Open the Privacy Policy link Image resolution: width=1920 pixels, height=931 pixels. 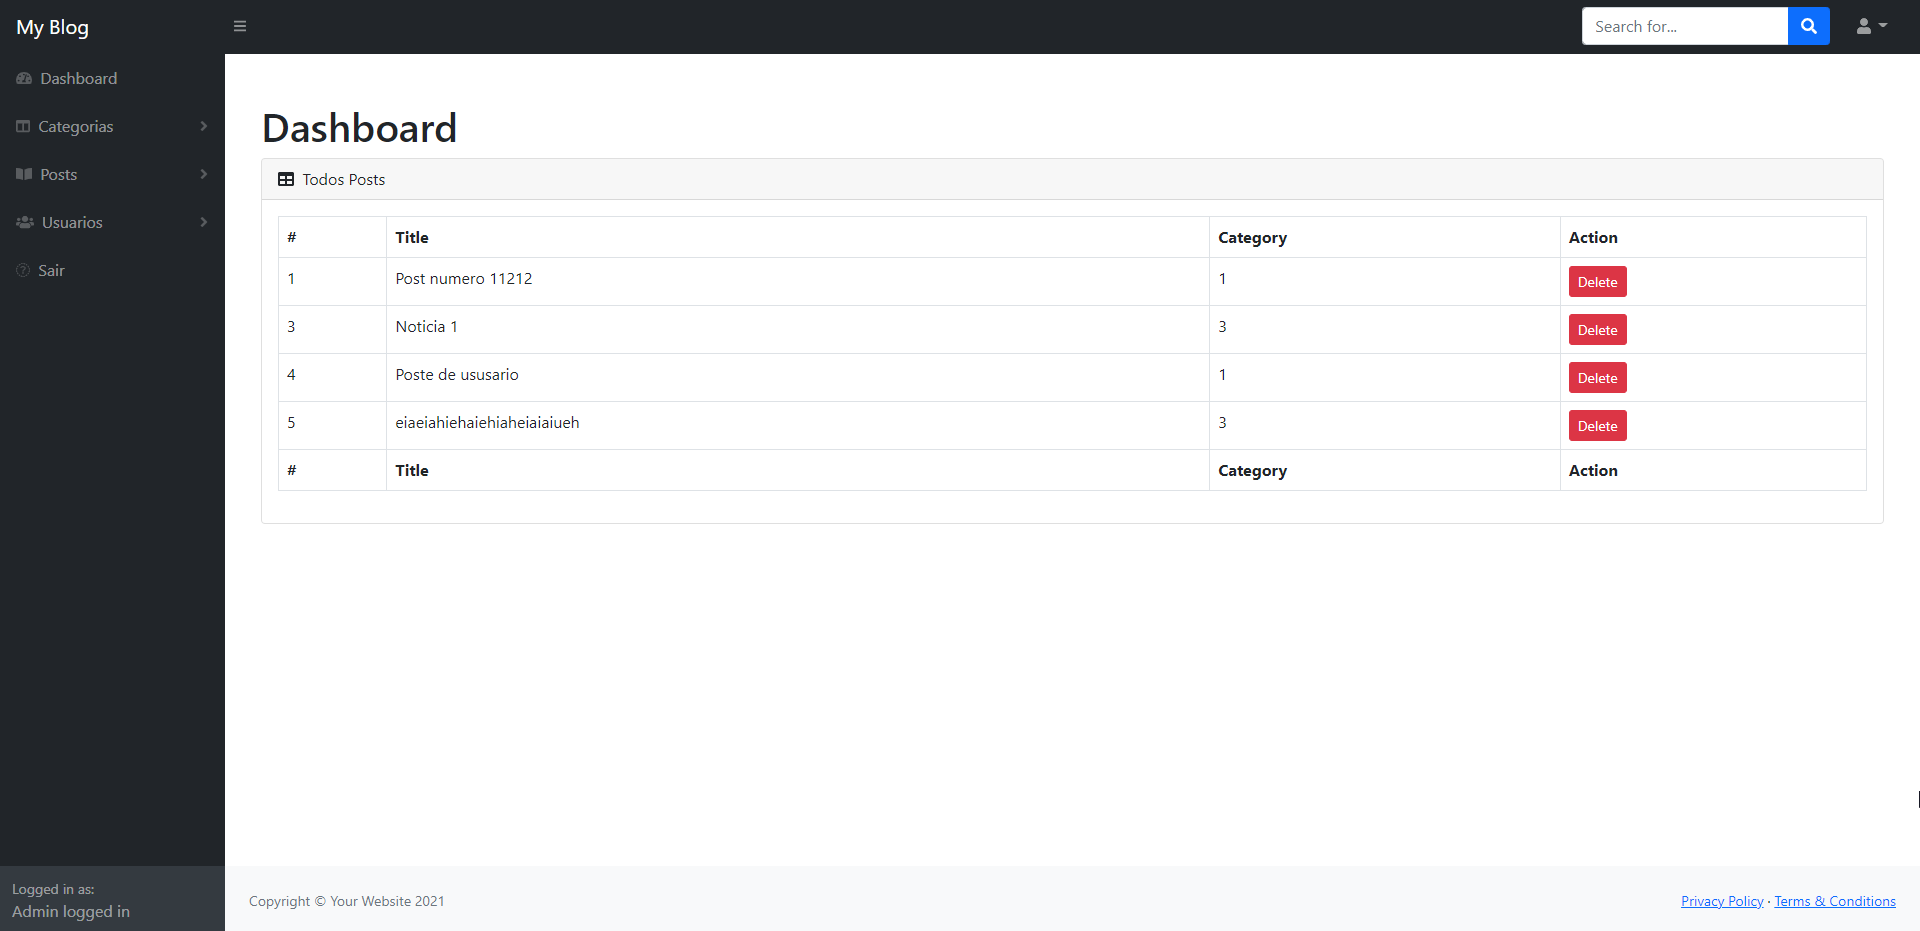pyautogui.click(x=1722, y=901)
